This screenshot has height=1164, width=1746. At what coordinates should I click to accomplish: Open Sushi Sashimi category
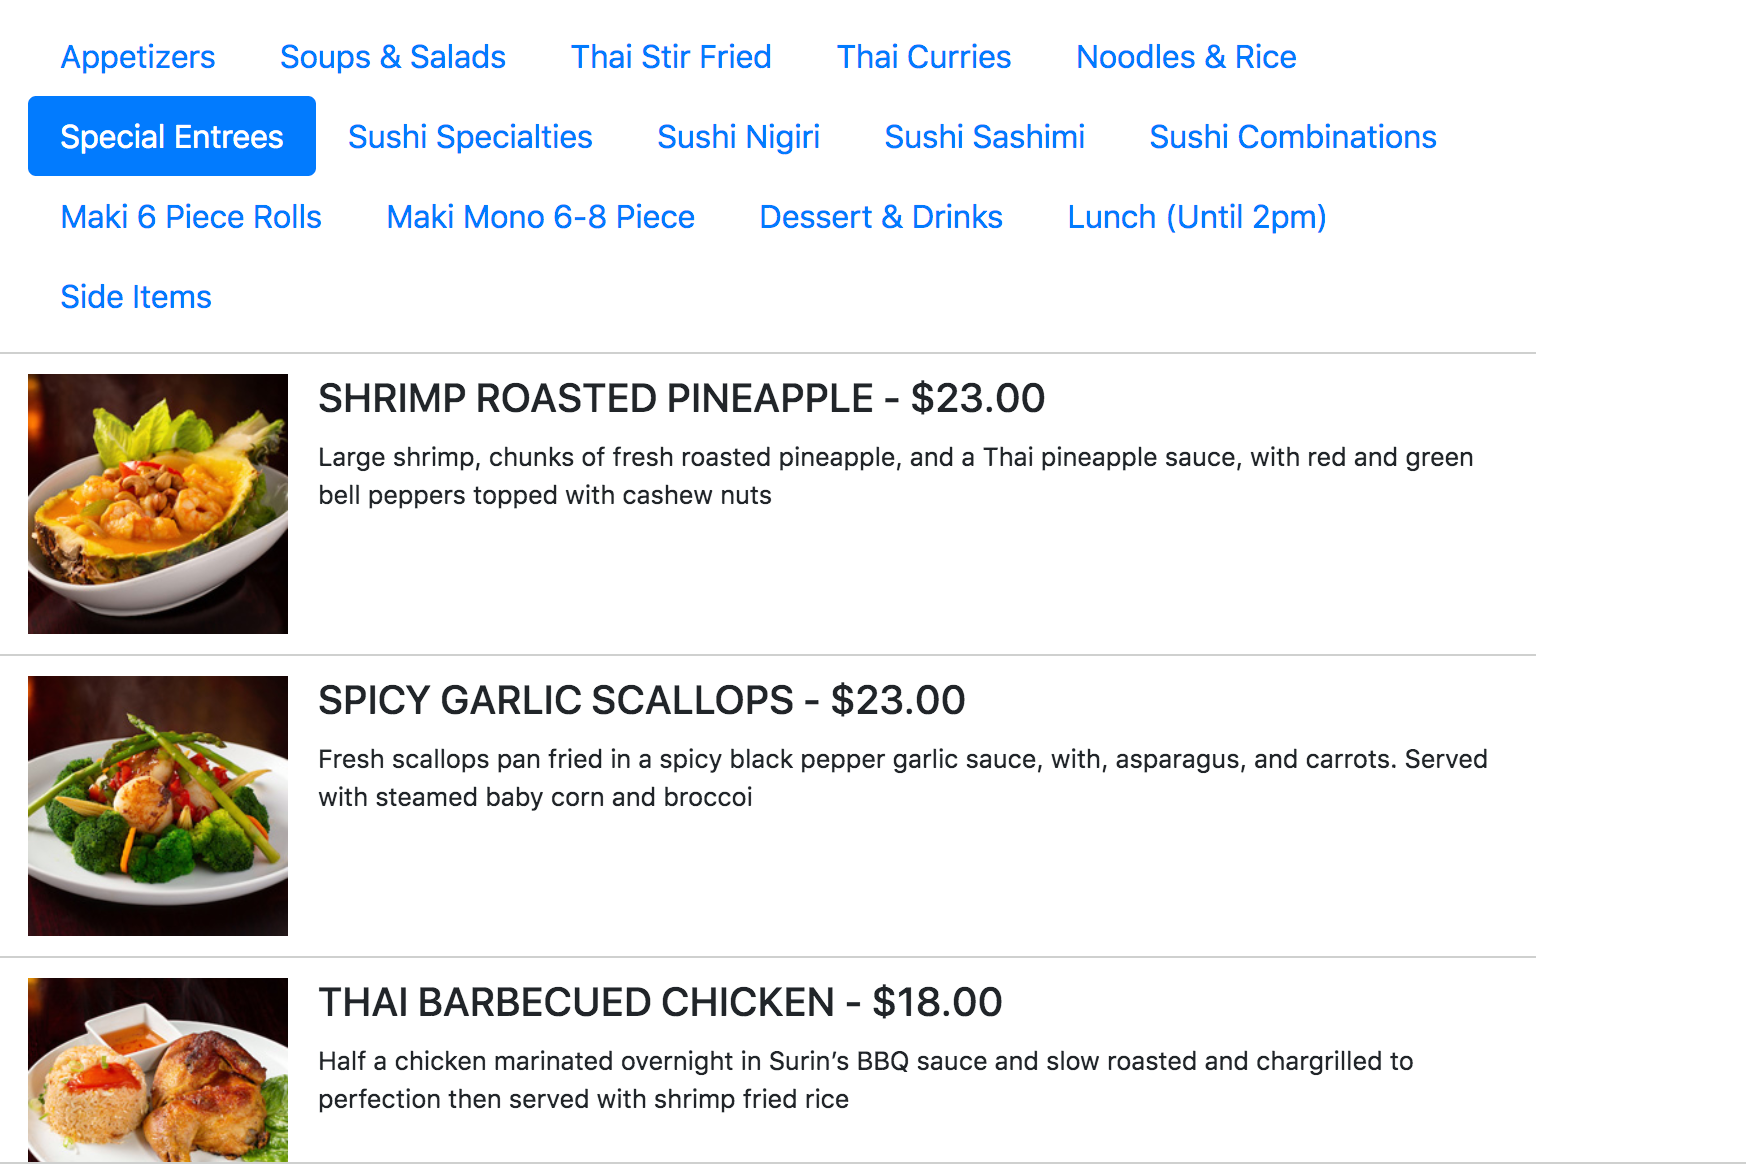[x=984, y=137]
